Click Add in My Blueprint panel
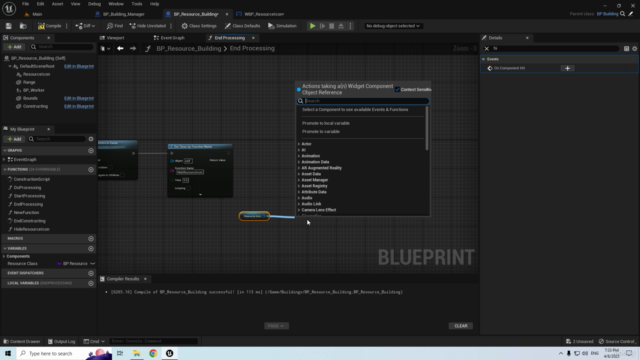 (14, 139)
